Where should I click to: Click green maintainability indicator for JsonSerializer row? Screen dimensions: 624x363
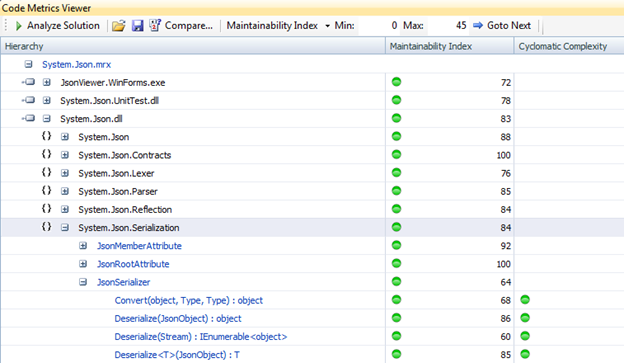point(396,282)
